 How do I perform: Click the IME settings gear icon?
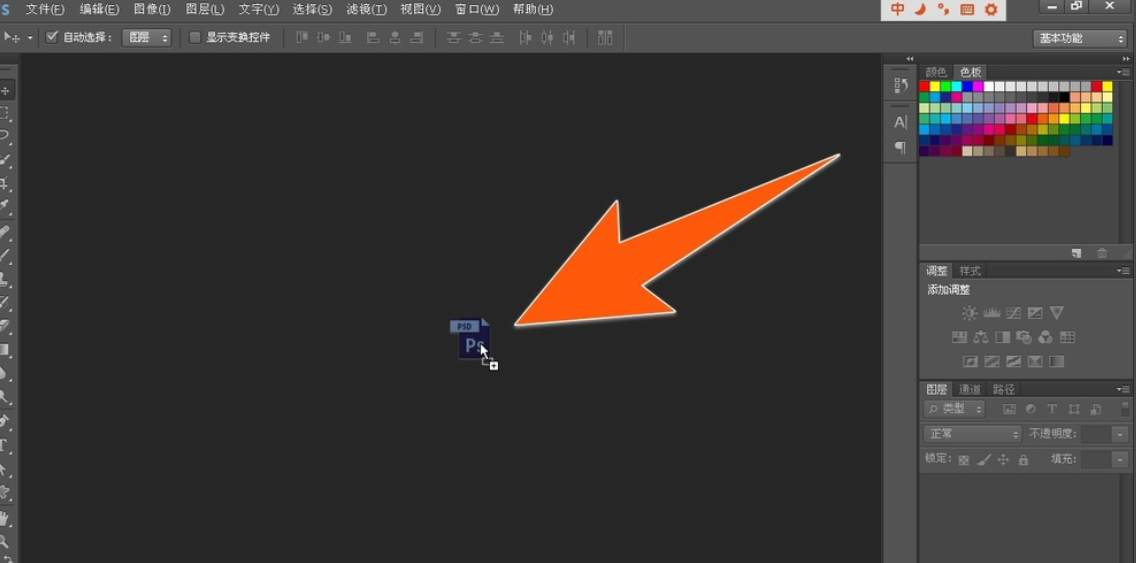point(991,9)
